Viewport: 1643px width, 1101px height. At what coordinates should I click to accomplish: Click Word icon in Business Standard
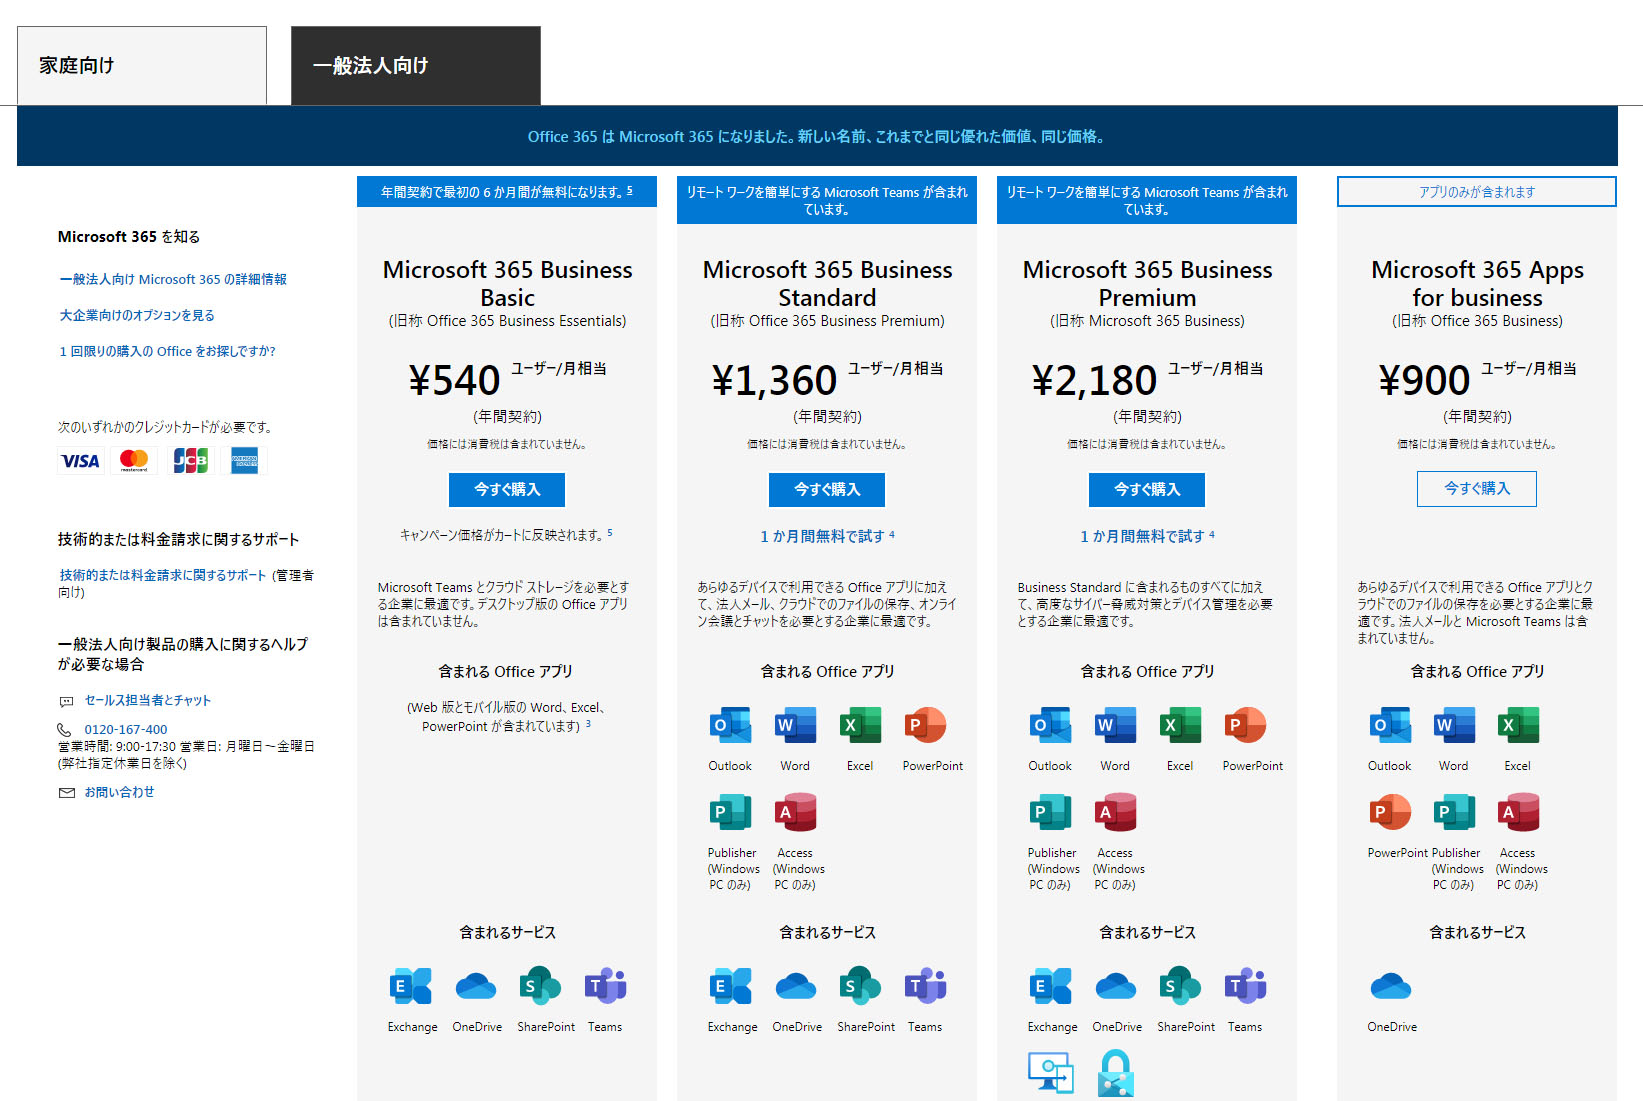(x=795, y=725)
